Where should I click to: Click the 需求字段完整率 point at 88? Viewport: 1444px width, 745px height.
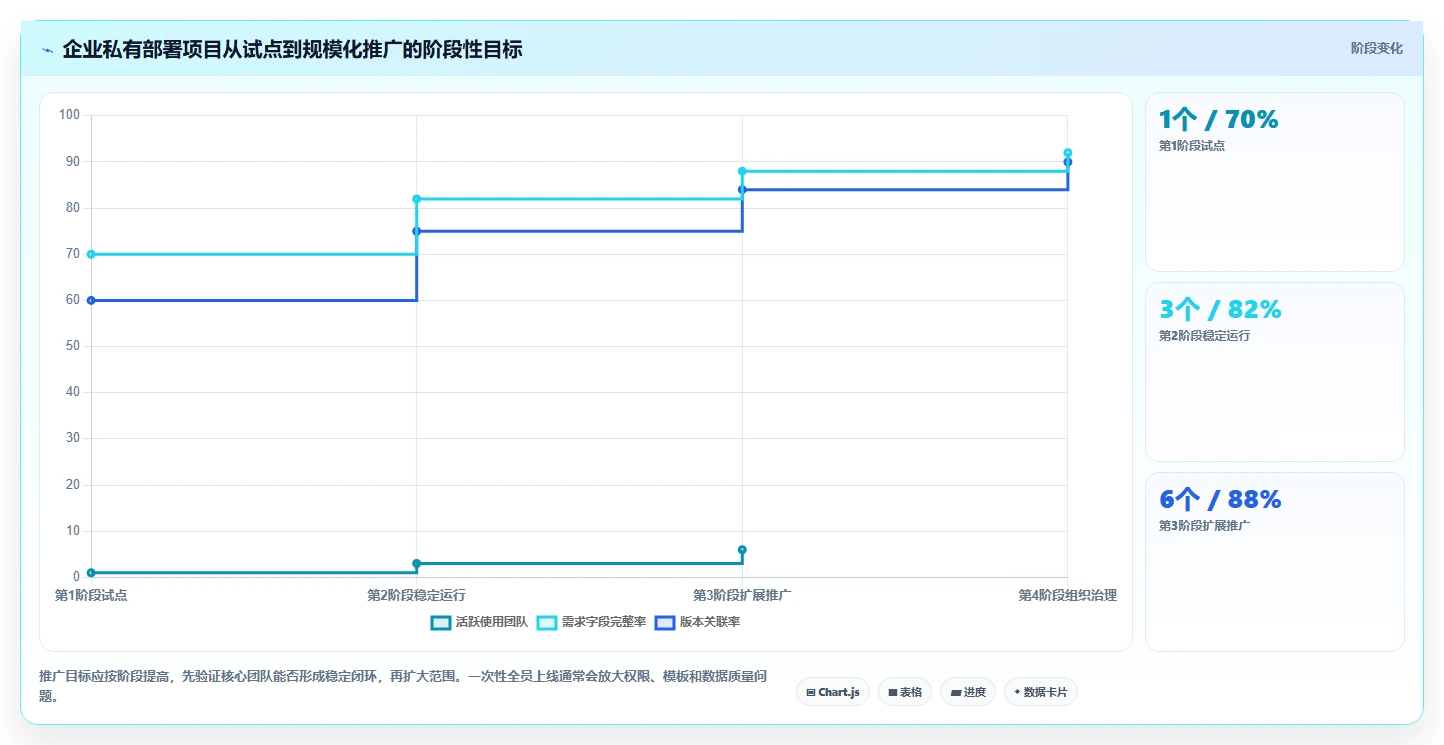pyautogui.click(x=742, y=171)
